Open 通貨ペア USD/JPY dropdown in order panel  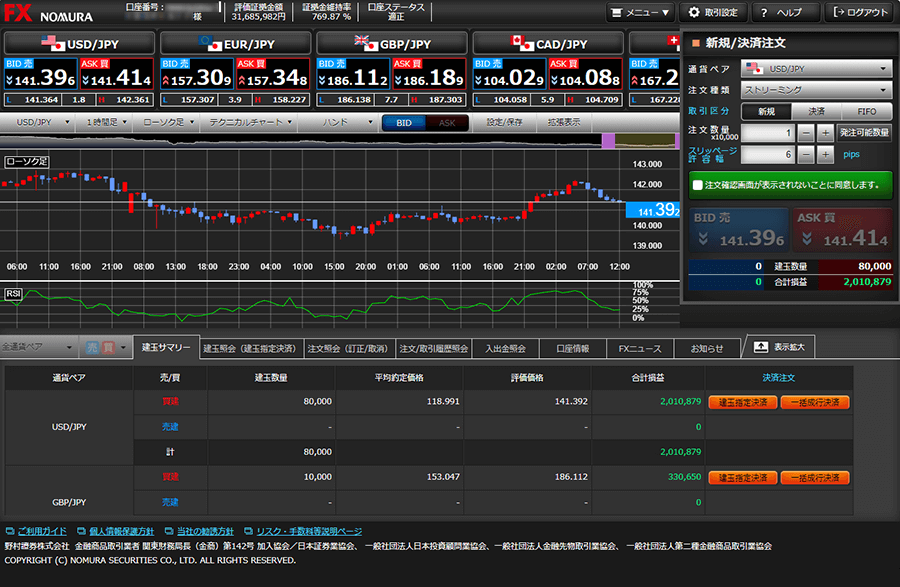pyautogui.click(x=816, y=69)
